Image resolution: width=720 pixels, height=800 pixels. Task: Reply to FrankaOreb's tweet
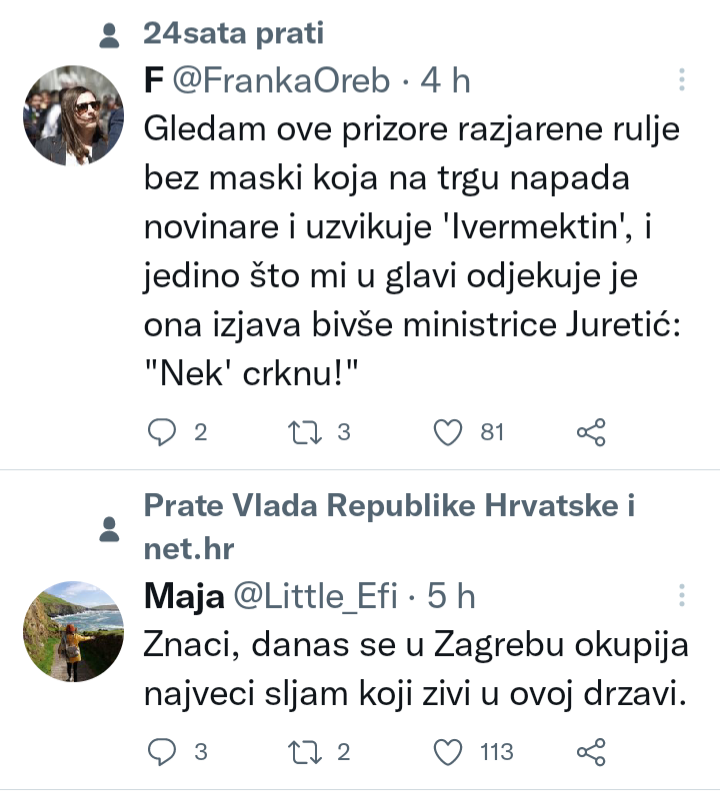click(x=163, y=432)
